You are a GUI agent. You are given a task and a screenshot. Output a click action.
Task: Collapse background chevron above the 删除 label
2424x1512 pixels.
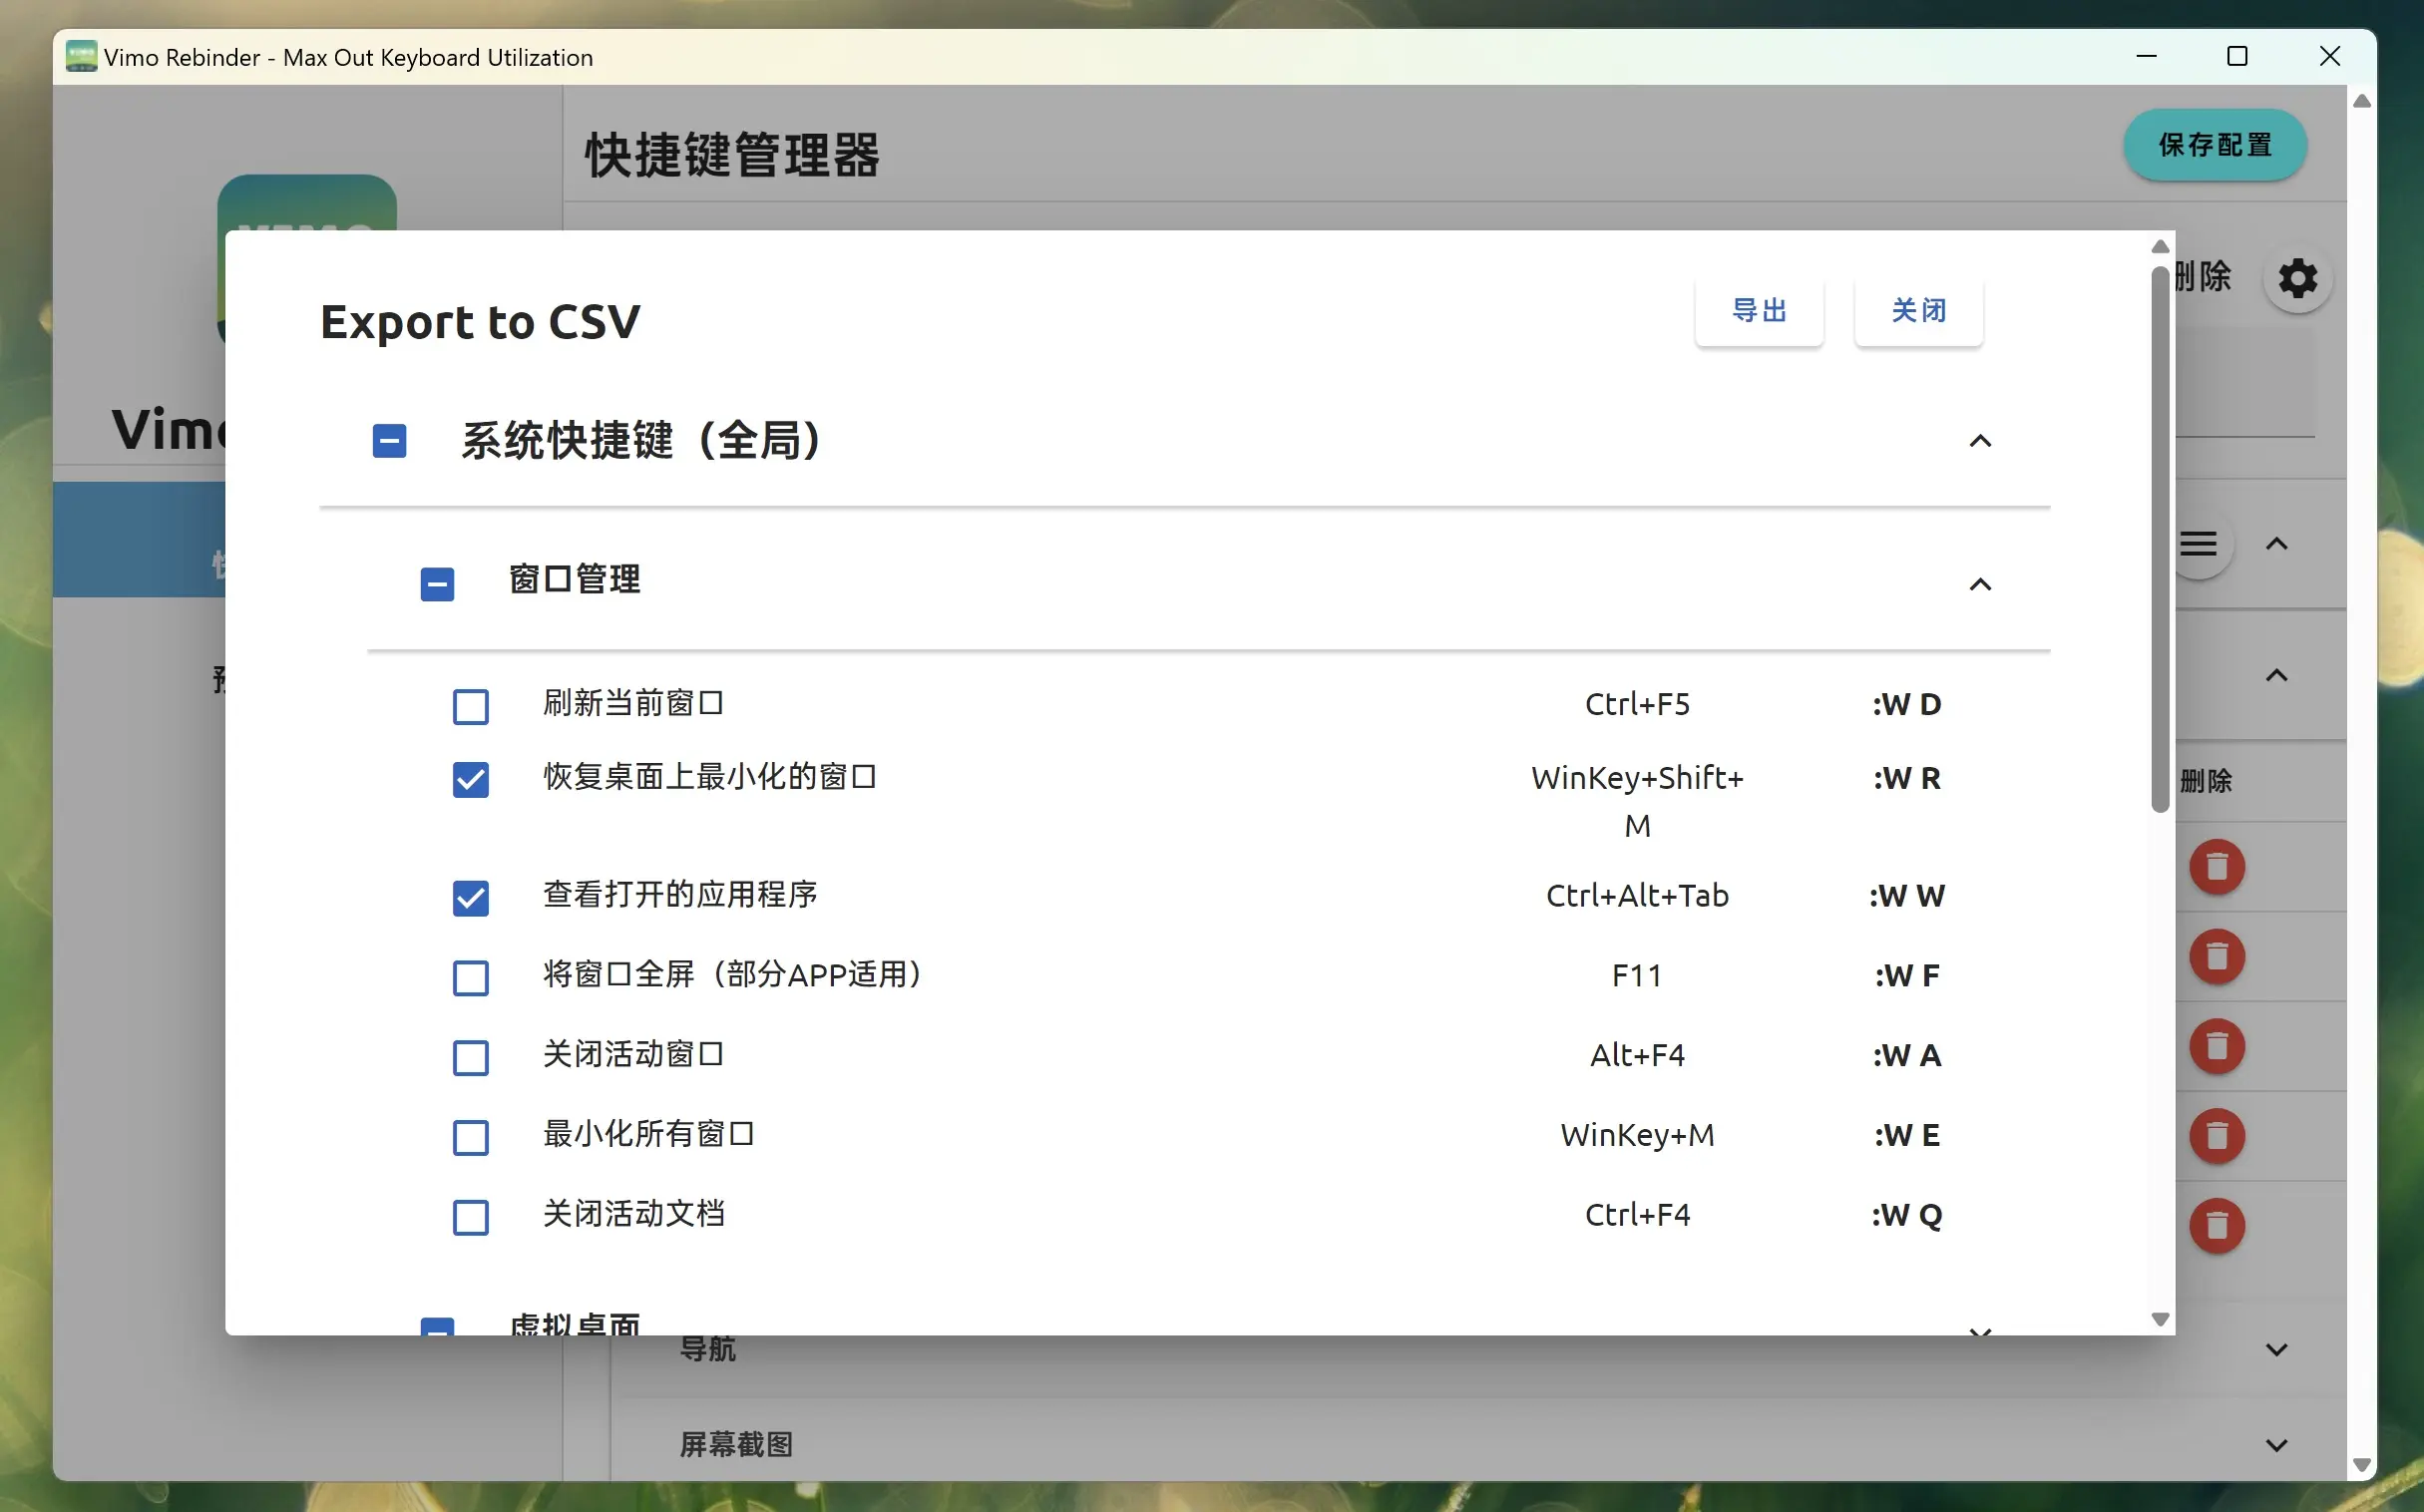pyautogui.click(x=2276, y=676)
